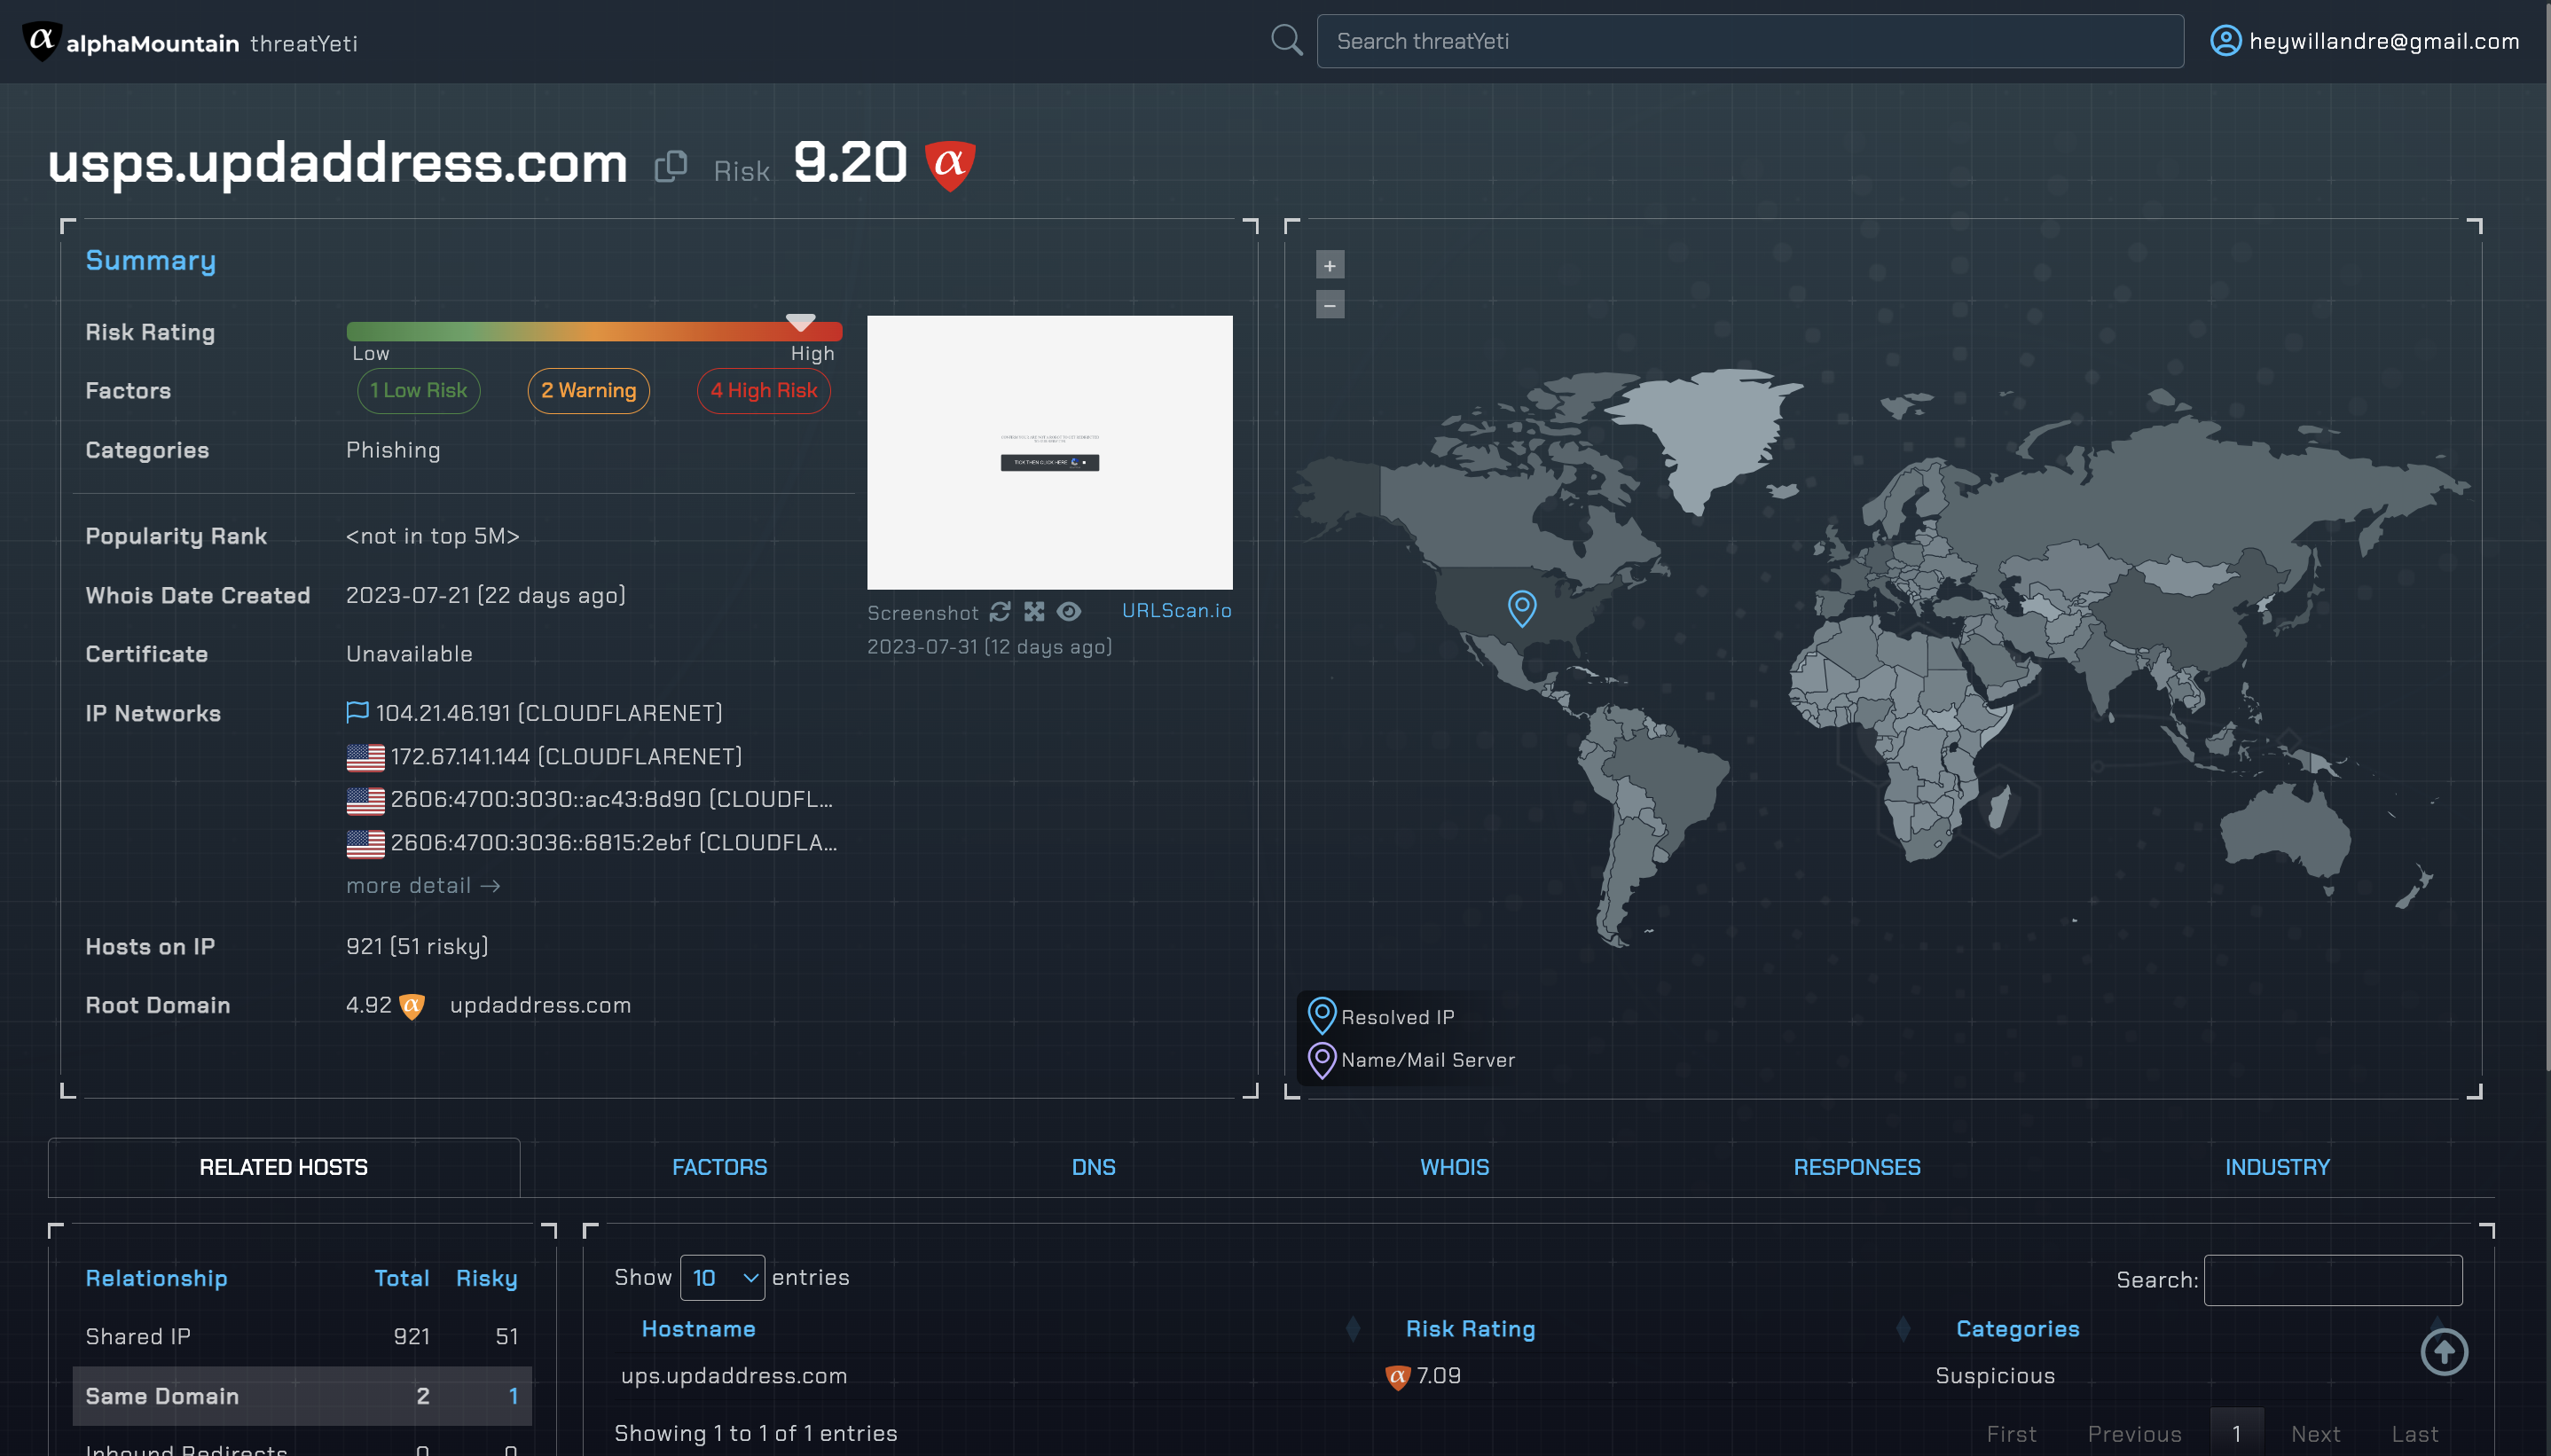Open the user account icon
Screen dimensions: 2551x1456
2225,41
